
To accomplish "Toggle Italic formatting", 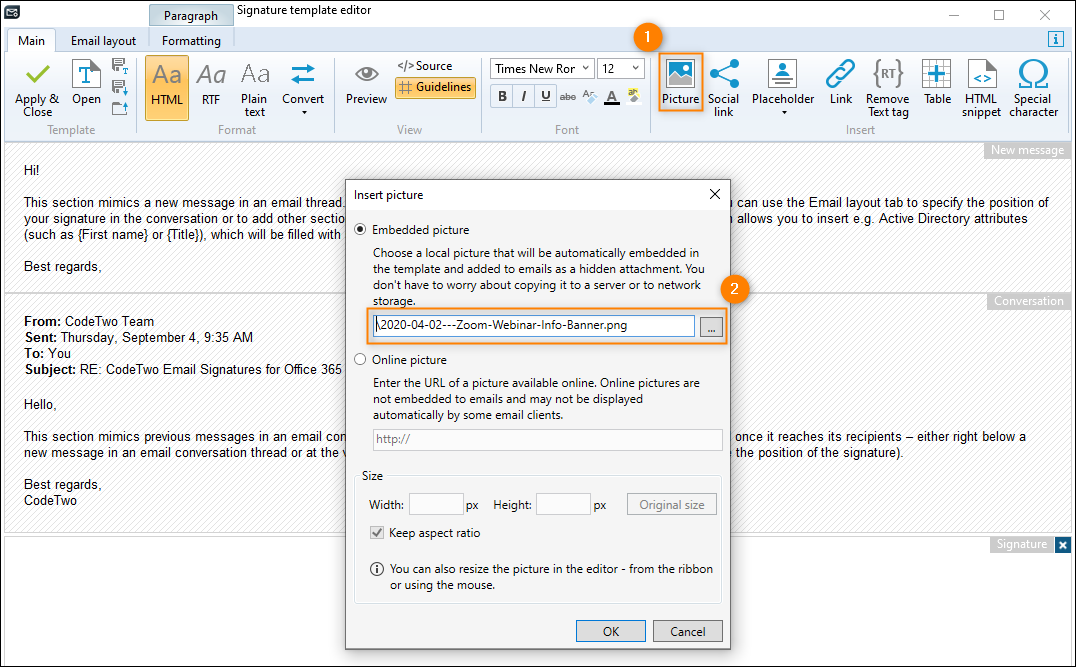I will coord(524,96).
